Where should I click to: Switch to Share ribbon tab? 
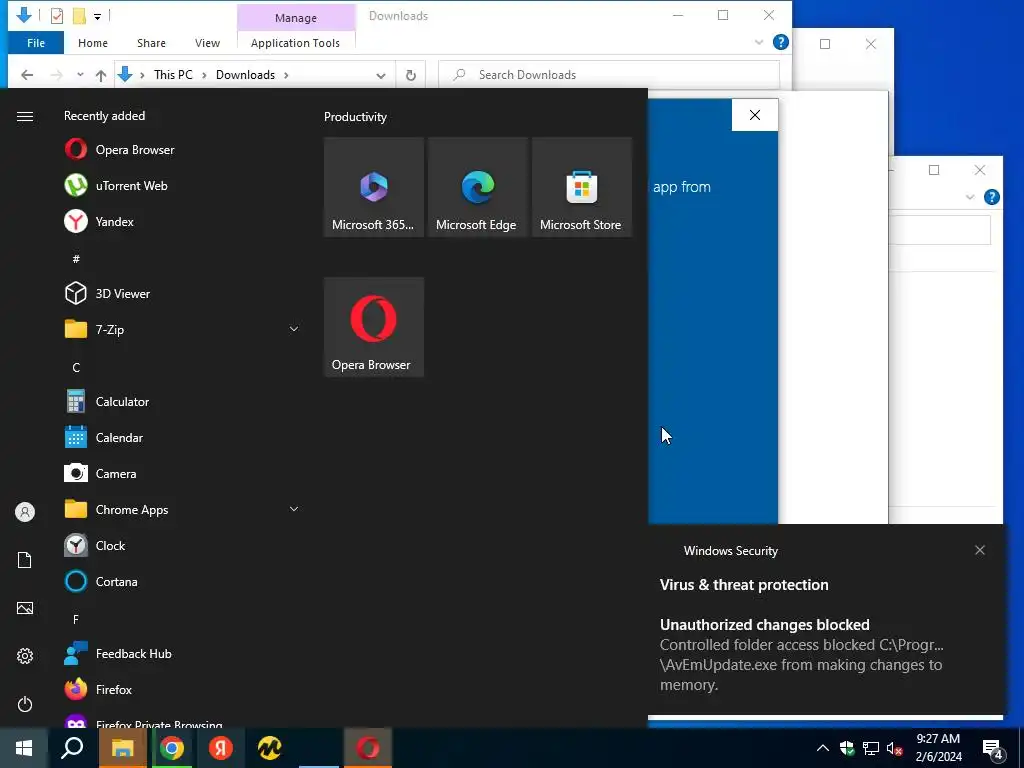151,43
